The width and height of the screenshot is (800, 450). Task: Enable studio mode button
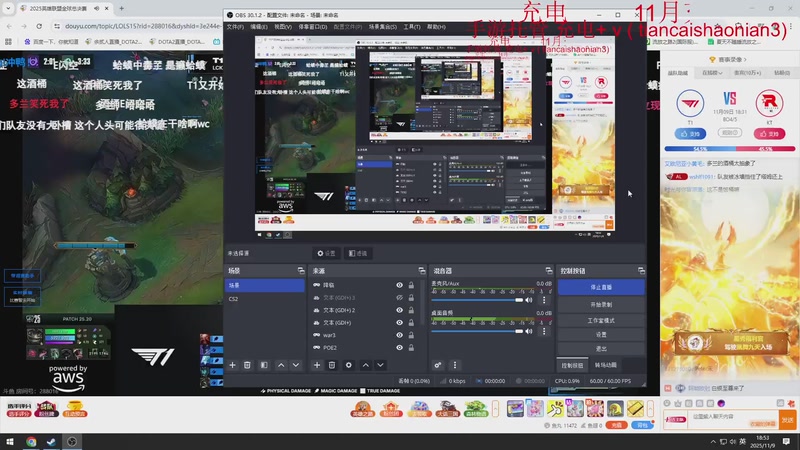[601, 320]
